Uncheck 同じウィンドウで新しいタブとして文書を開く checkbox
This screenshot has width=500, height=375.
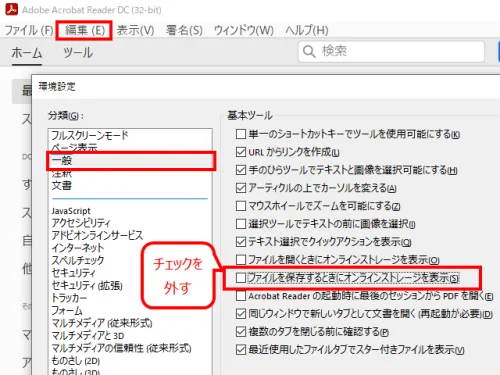coord(241,314)
